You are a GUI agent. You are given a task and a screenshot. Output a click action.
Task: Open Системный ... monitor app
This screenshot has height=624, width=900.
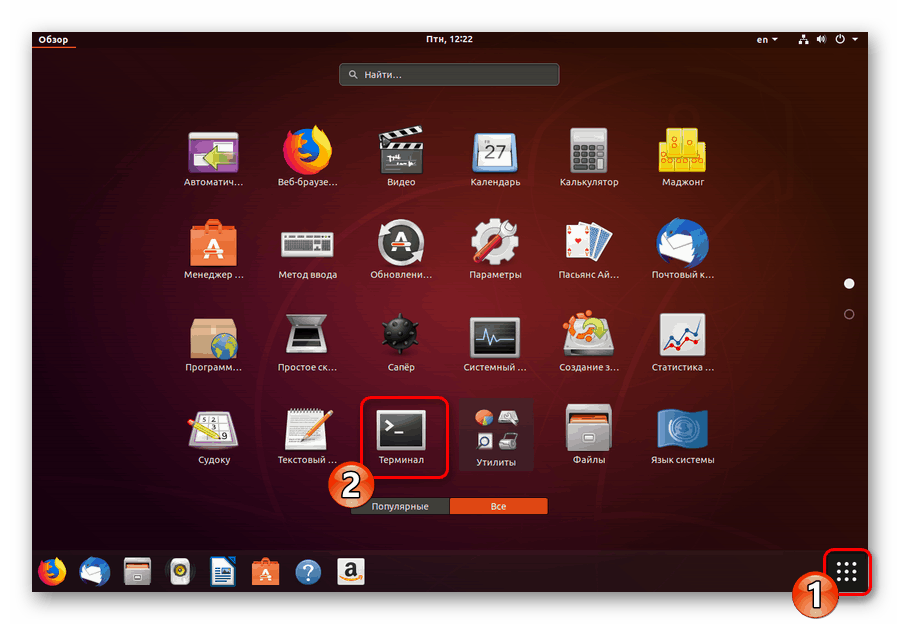(x=495, y=343)
